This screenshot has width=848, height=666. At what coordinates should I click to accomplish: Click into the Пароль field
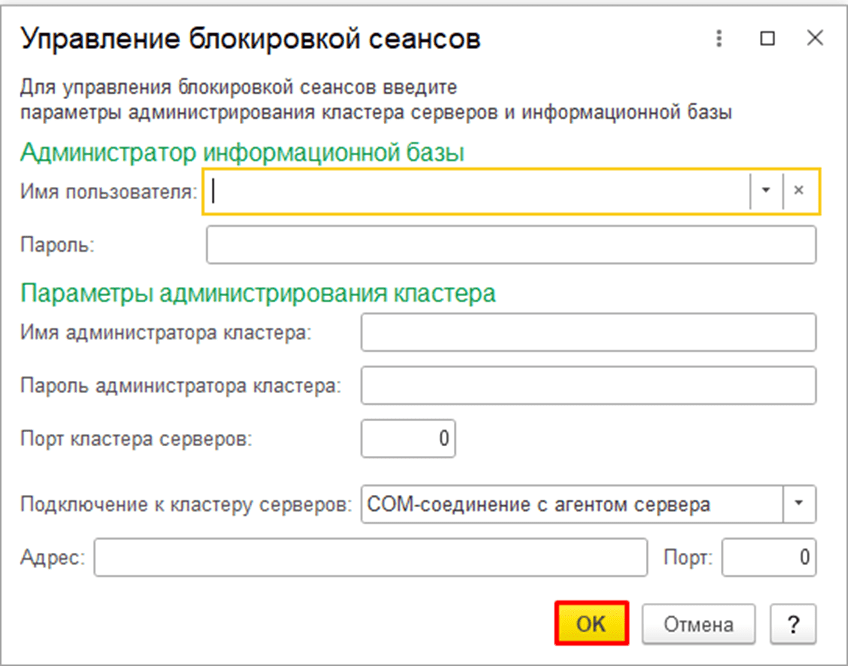tap(511, 244)
